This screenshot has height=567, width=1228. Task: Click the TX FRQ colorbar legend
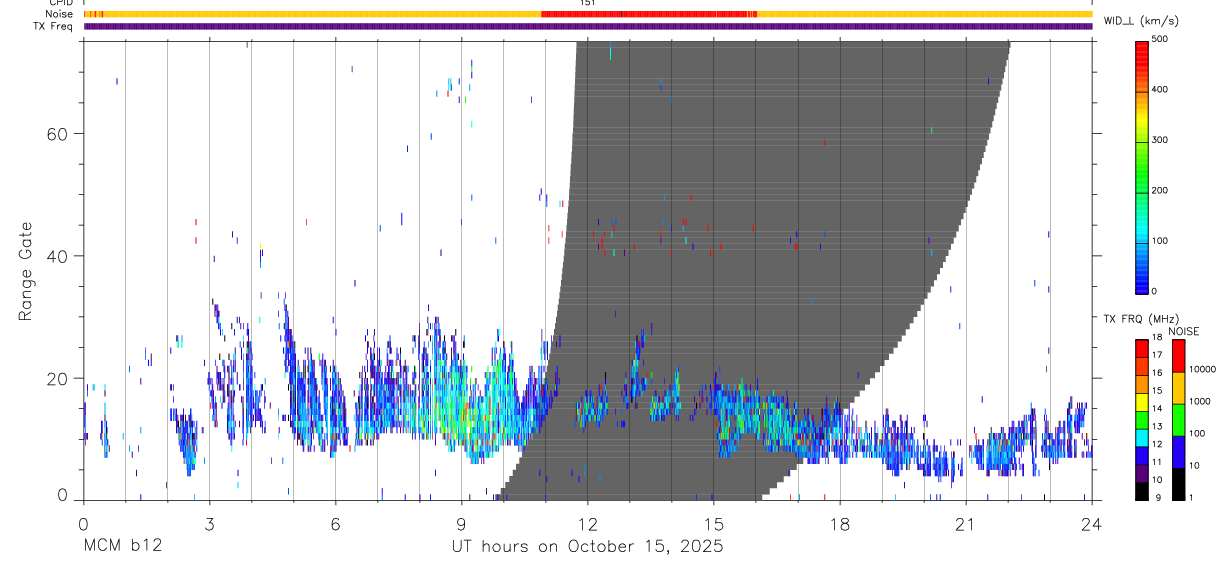point(1142,418)
